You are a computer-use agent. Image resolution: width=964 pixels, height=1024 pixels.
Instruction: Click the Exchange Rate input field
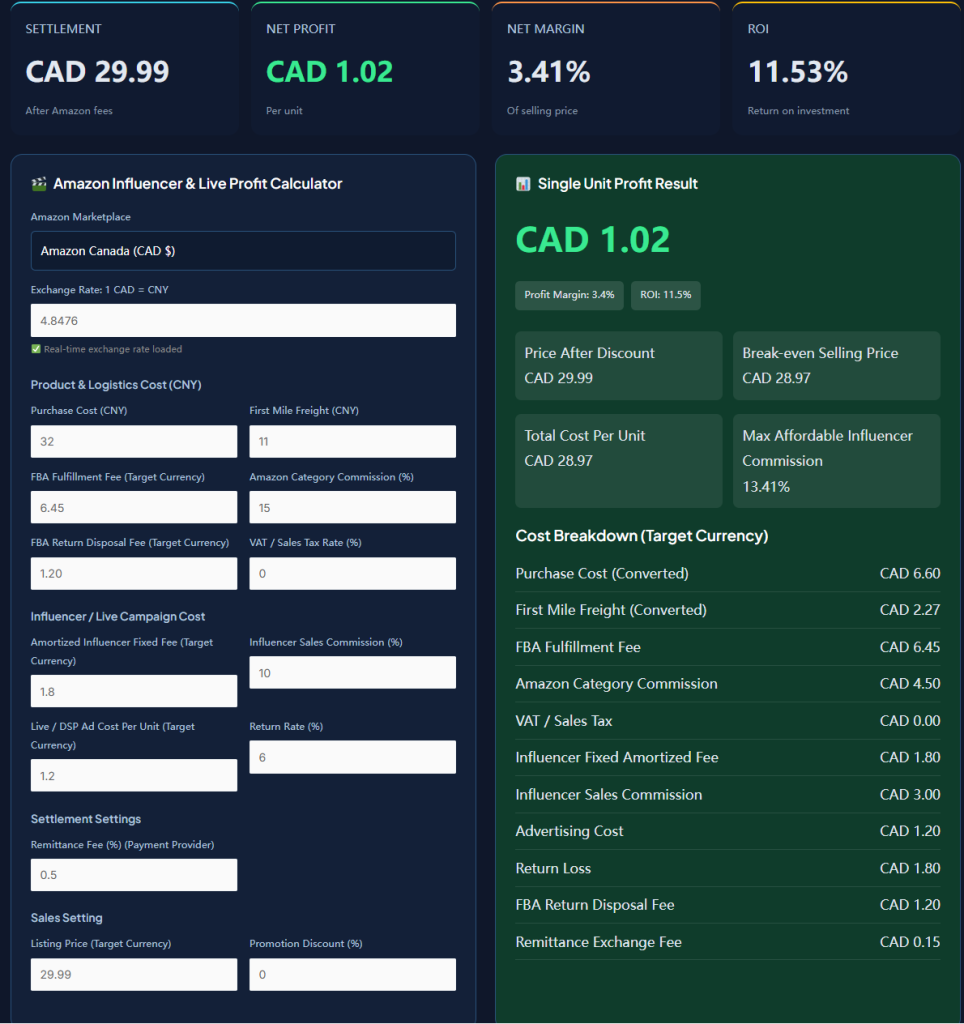243,321
